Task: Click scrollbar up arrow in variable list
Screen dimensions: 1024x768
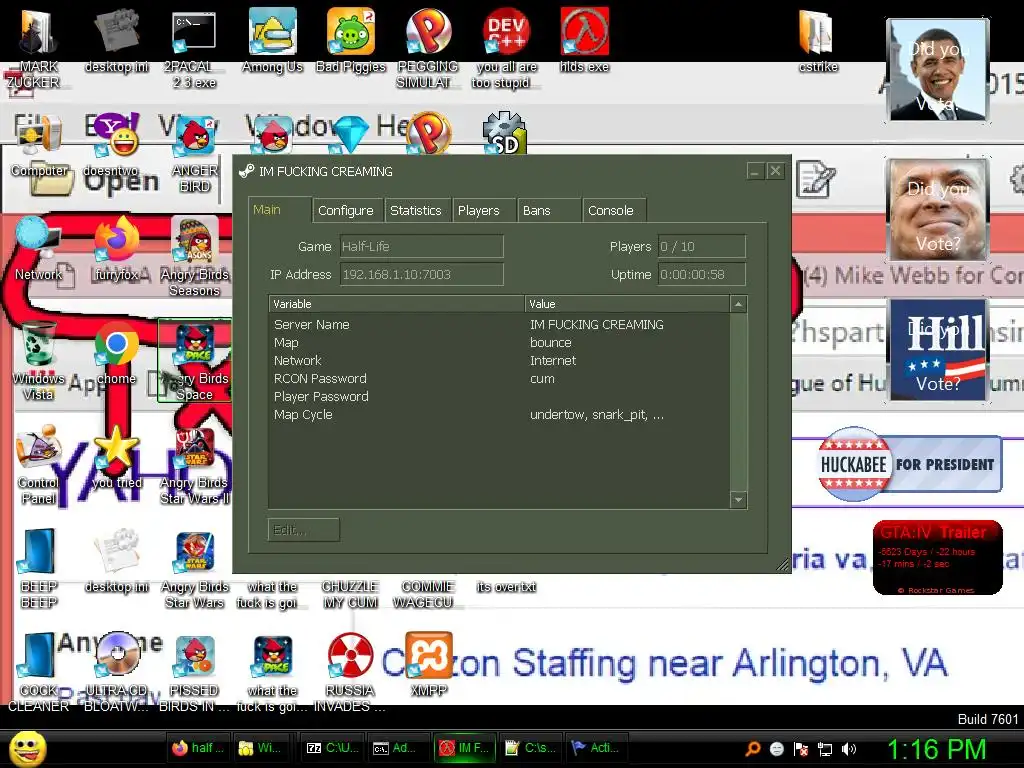Action: coord(738,304)
